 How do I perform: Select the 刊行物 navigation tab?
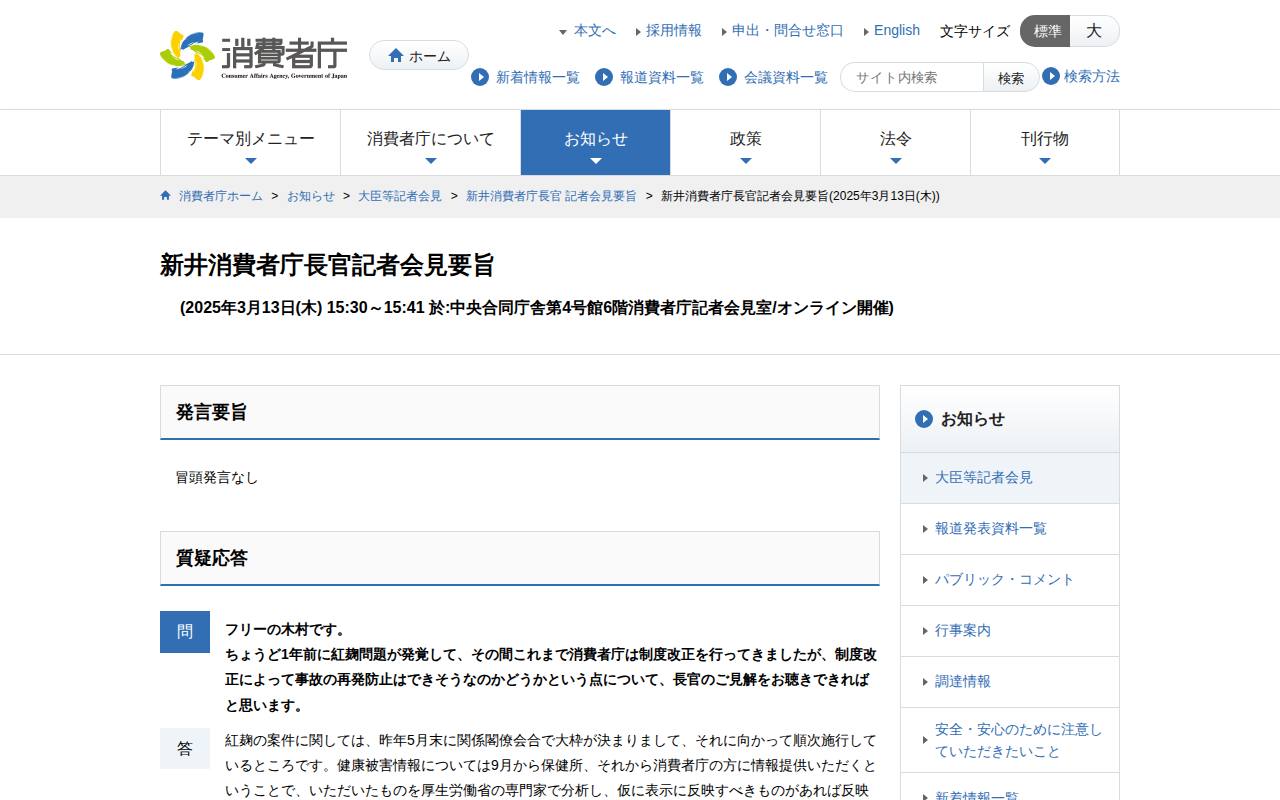tap(1044, 142)
